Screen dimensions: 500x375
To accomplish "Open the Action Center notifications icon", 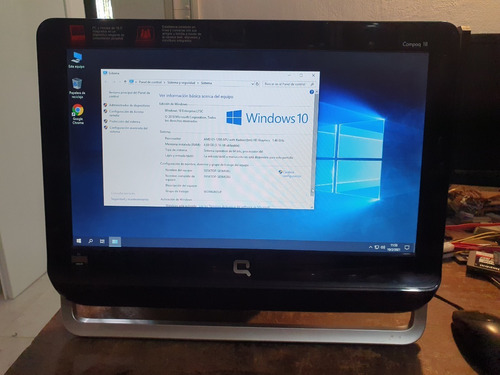I will point(407,248).
